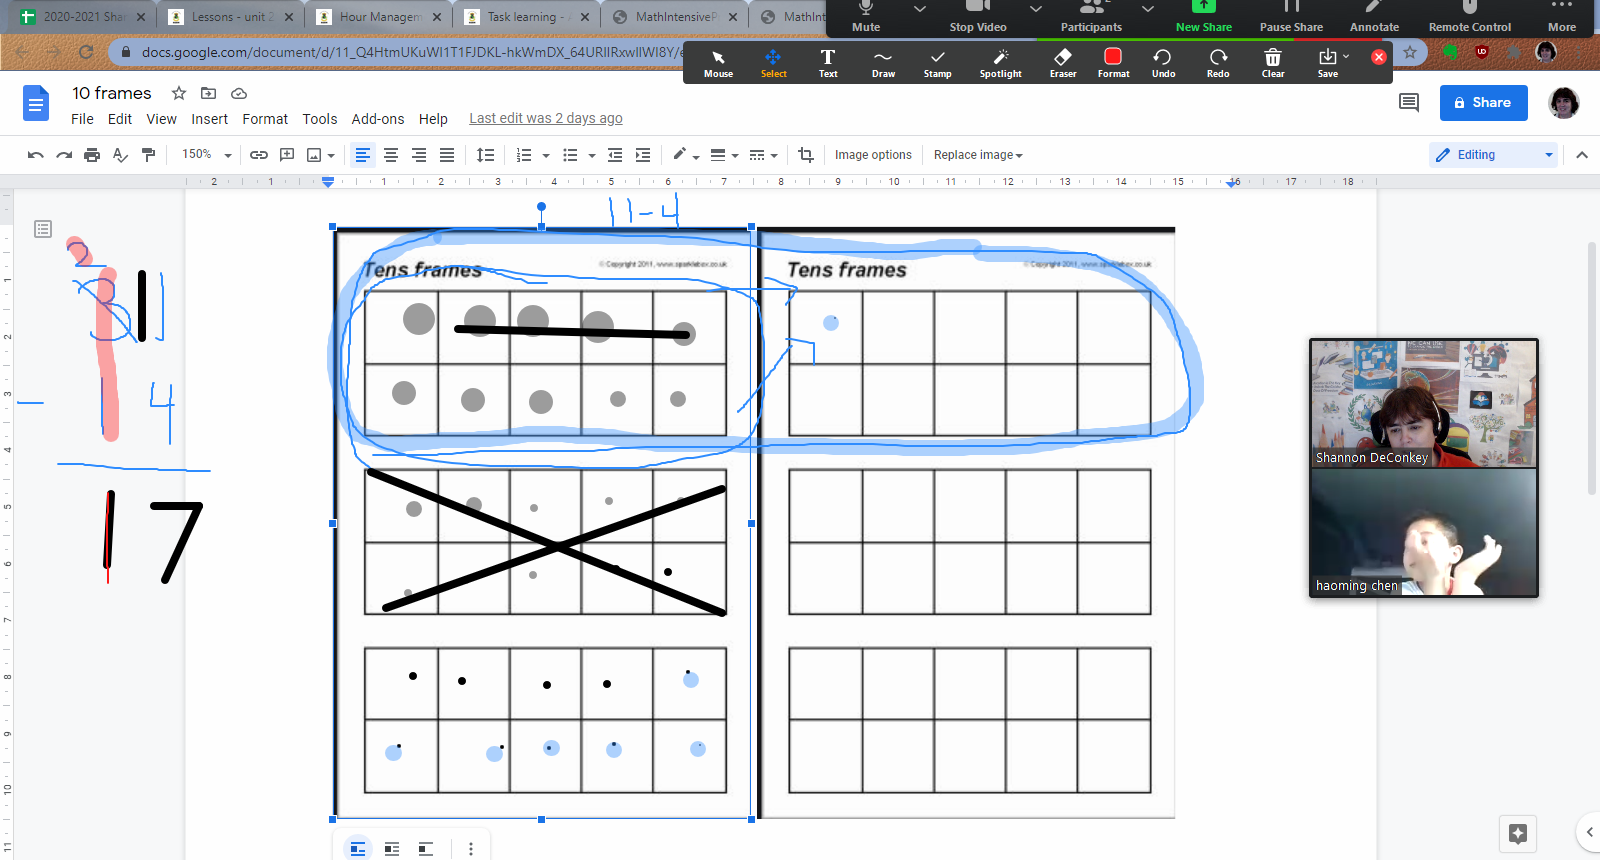The height and width of the screenshot is (860, 1600).
Task: Change the 150% zoom level
Action: 206,155
